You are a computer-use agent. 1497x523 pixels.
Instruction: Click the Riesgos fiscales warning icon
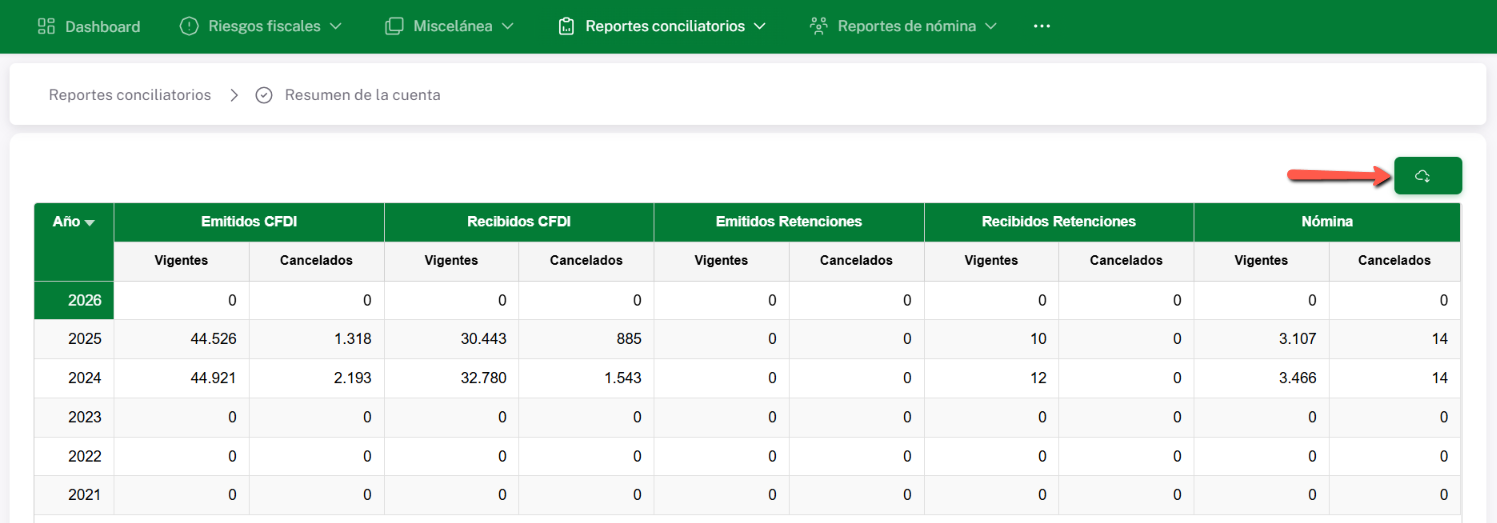click(x=189, y=26)
